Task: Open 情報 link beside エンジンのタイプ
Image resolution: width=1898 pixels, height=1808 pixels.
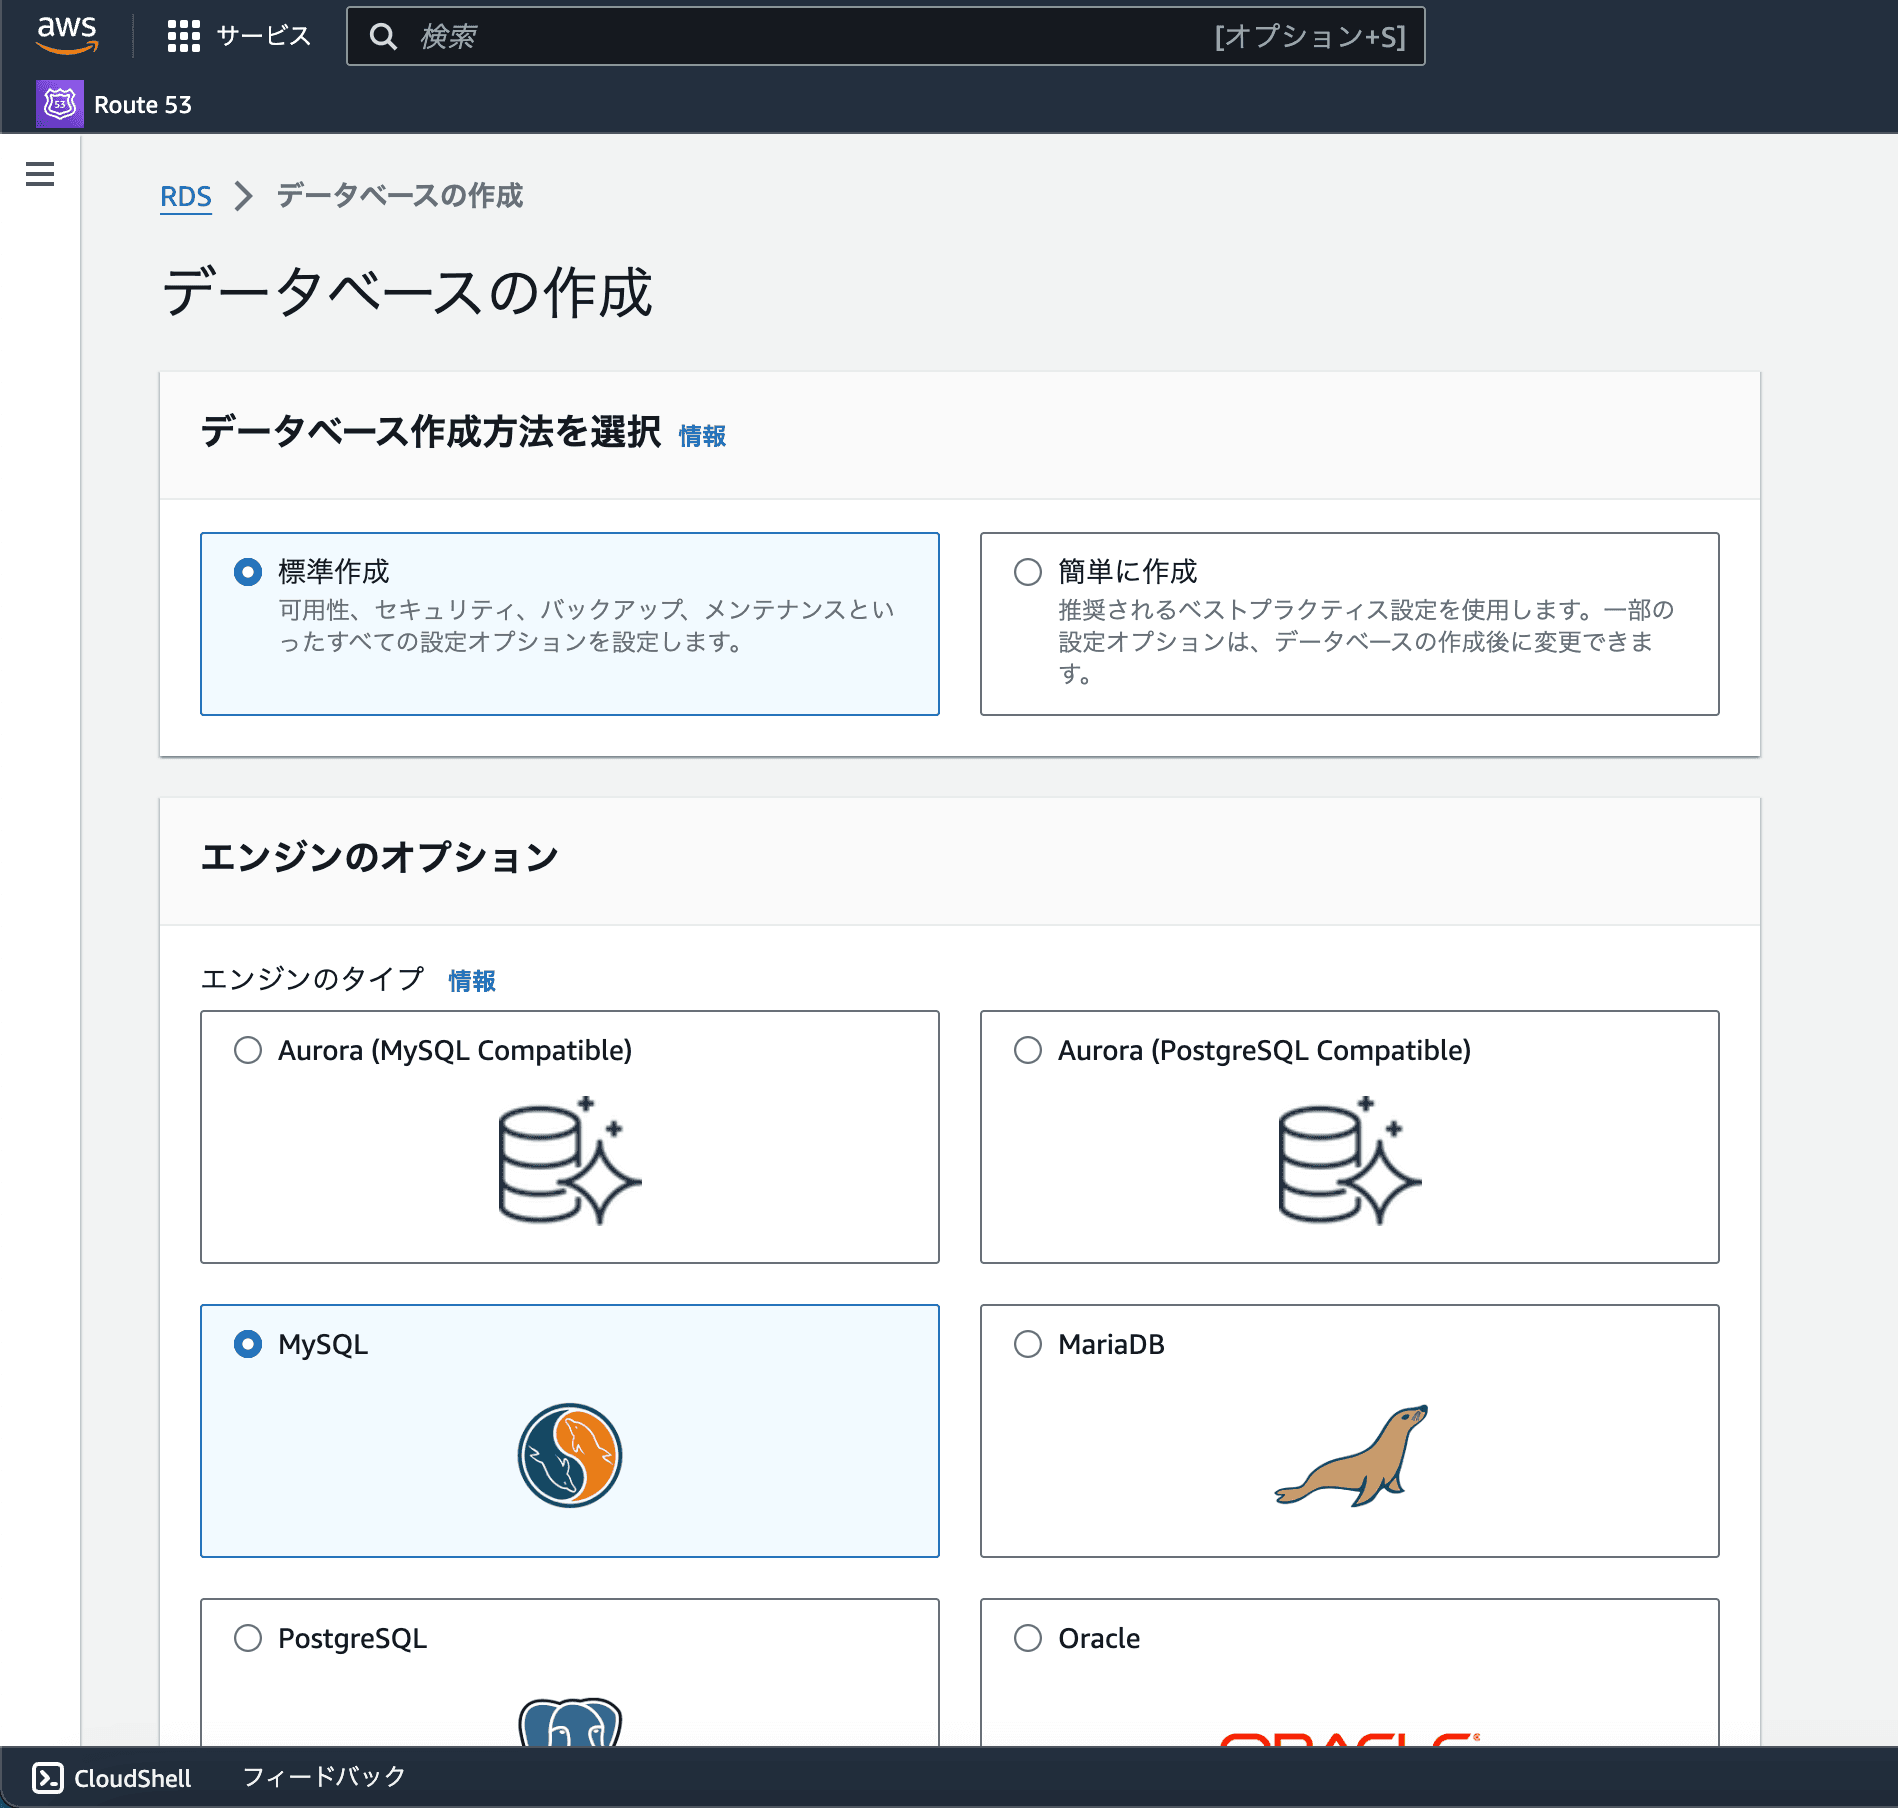Action: 472,981
